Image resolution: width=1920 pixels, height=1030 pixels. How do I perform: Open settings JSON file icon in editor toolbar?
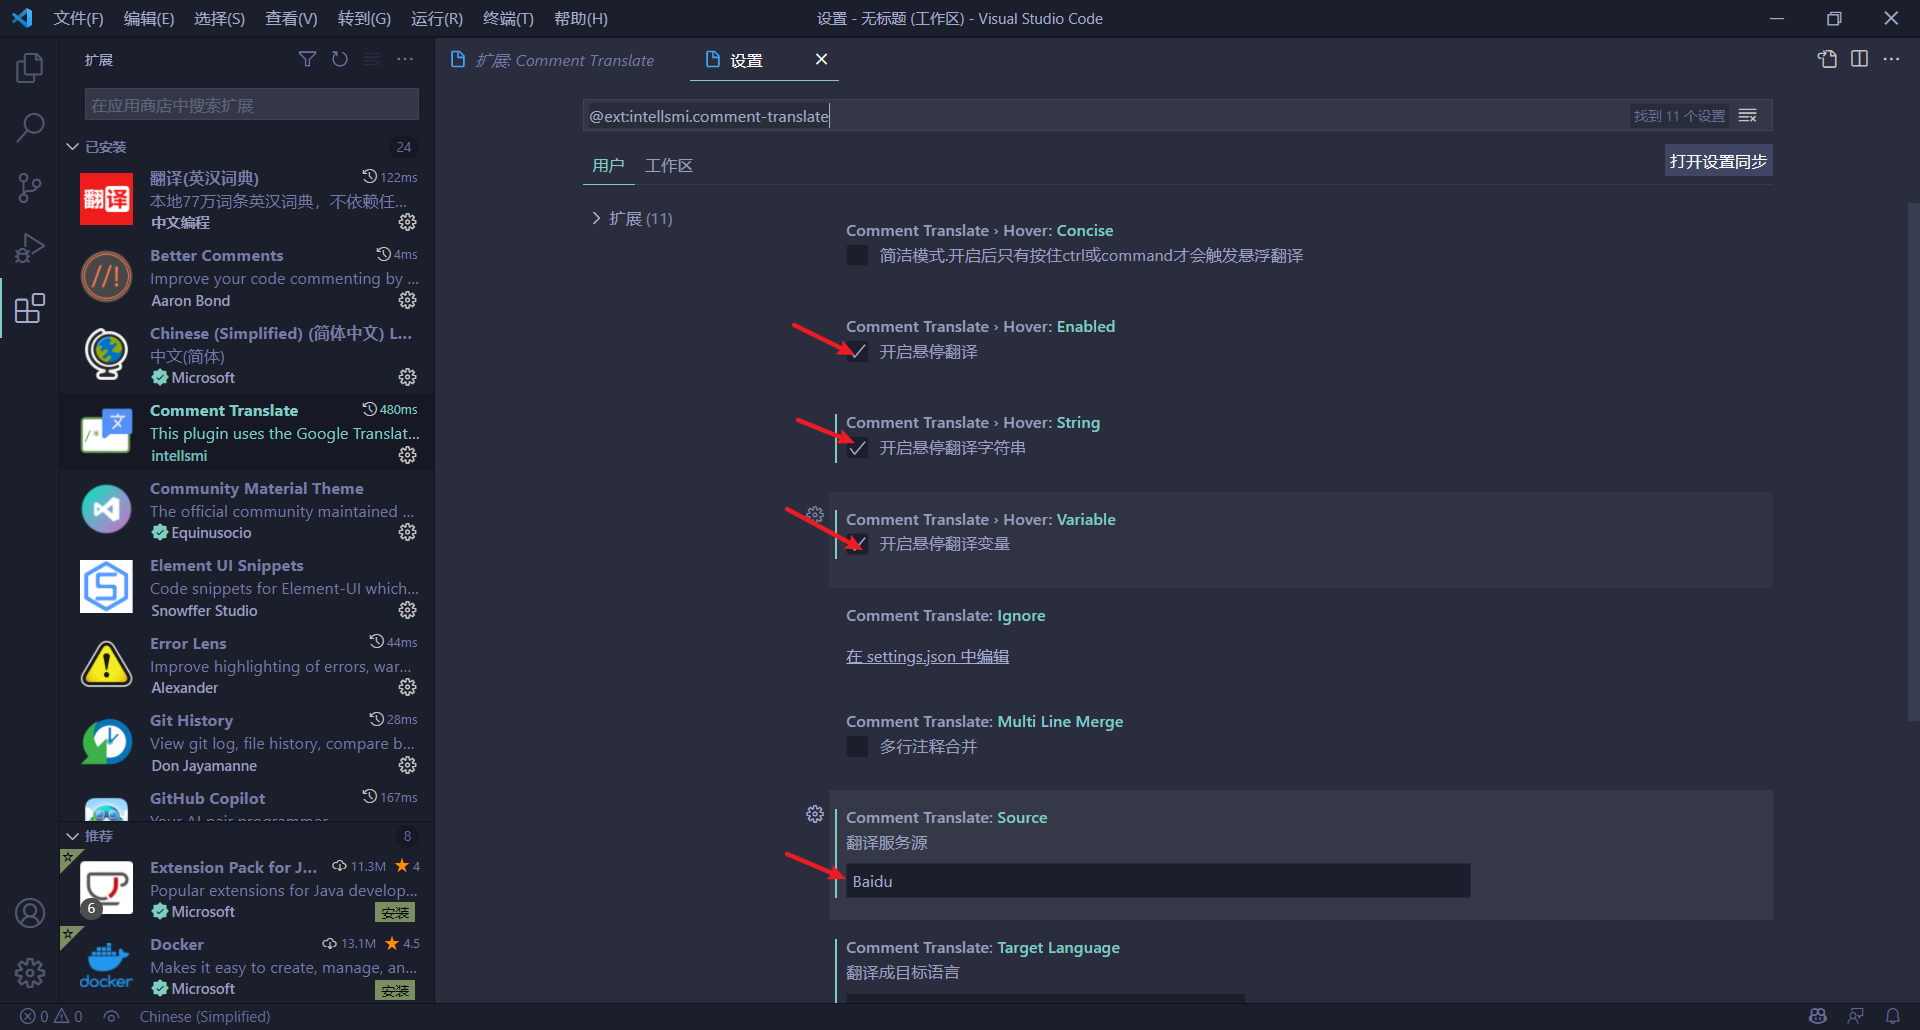pyautogui.click(x=1827, y=60)
